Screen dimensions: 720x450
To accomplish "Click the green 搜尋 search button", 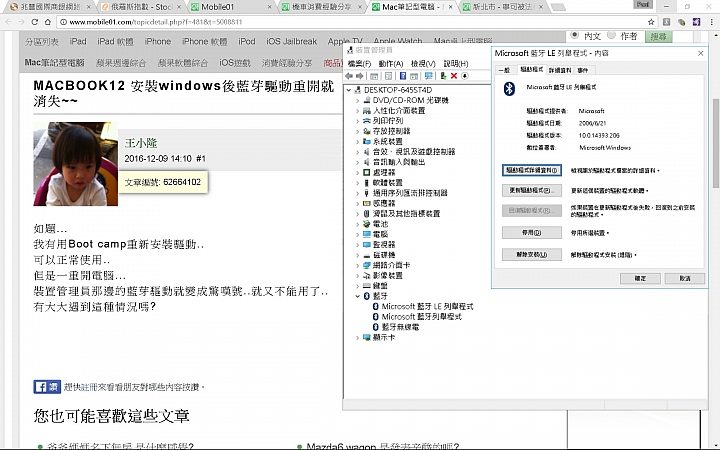I will click(x=658, y=36).
